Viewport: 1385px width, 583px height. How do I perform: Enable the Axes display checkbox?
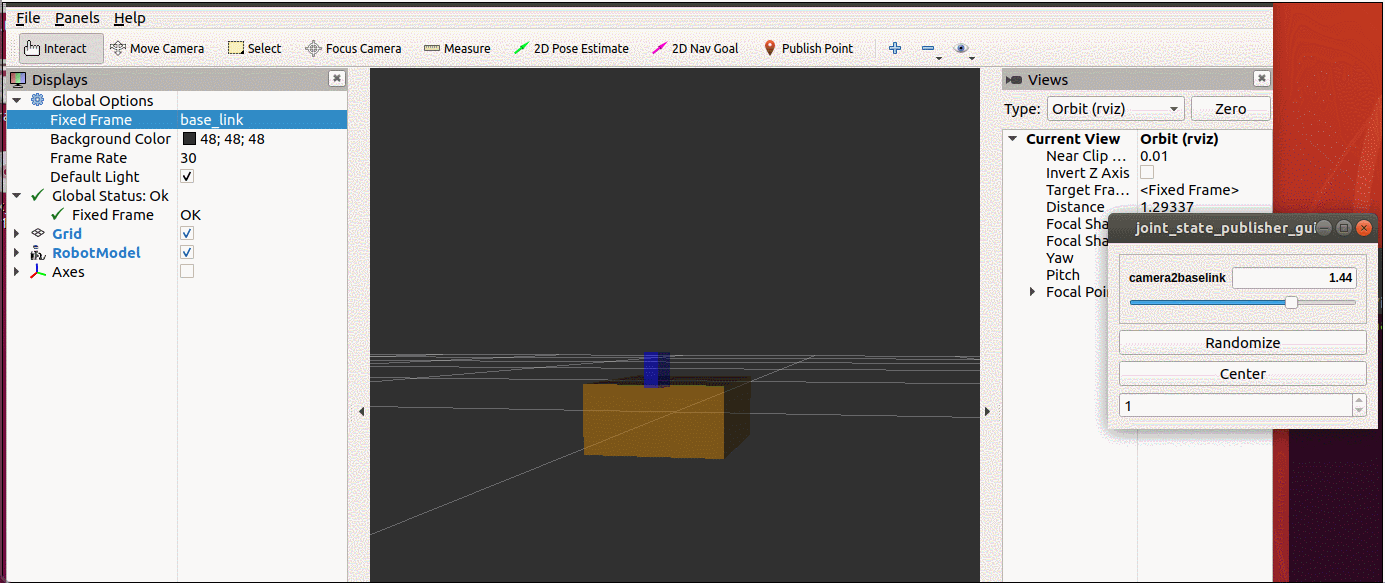tap(187, 272)
